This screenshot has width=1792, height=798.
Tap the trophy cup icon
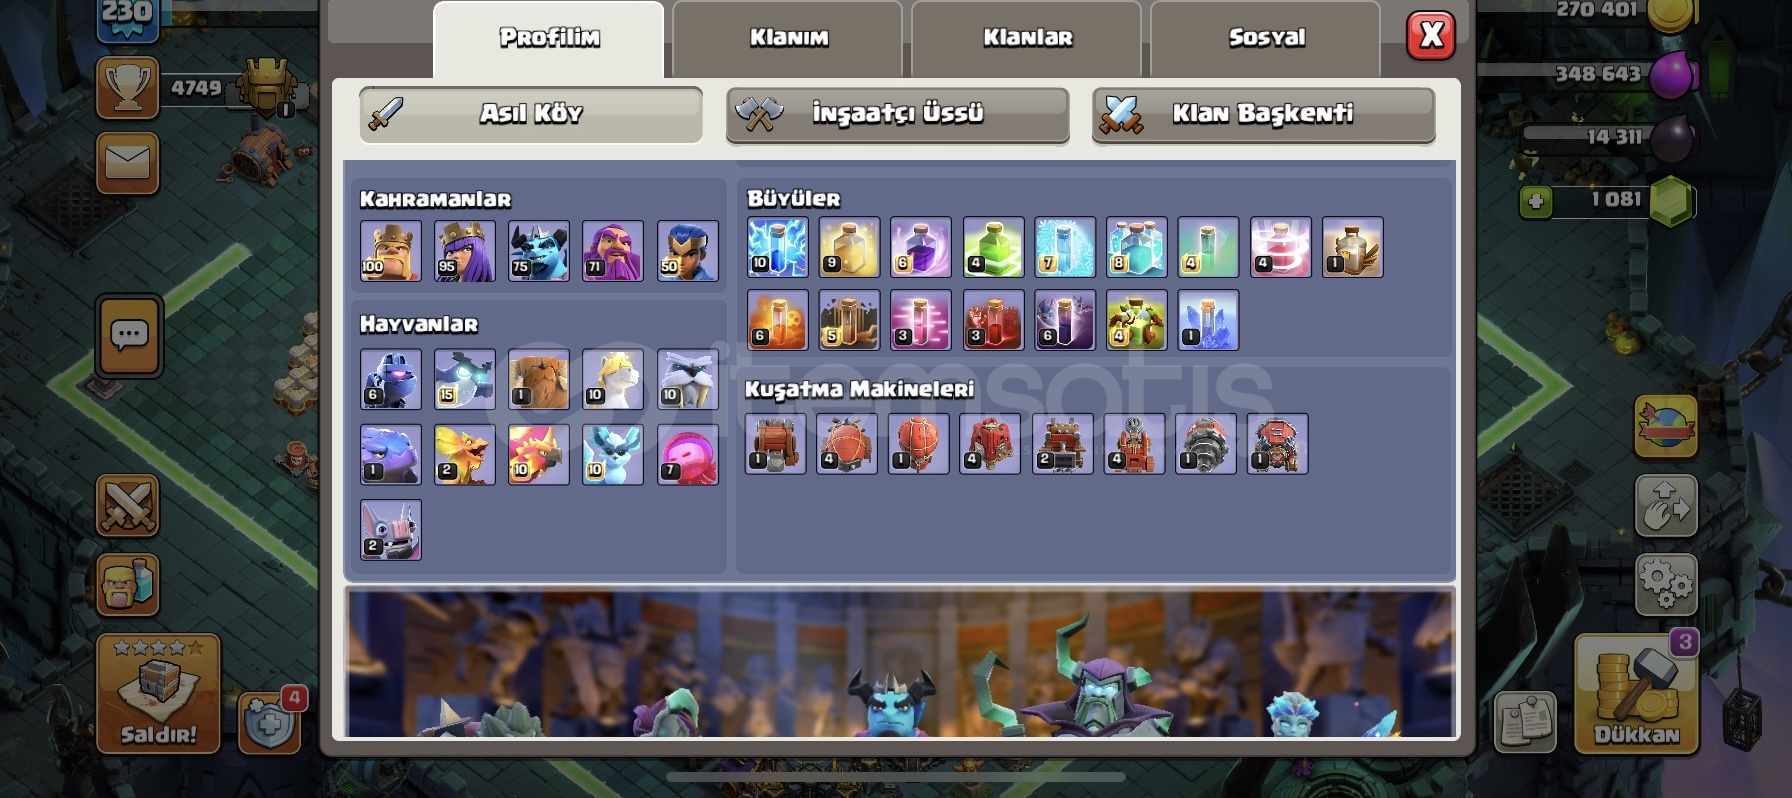pyautogui.click(x=127, y=88)
